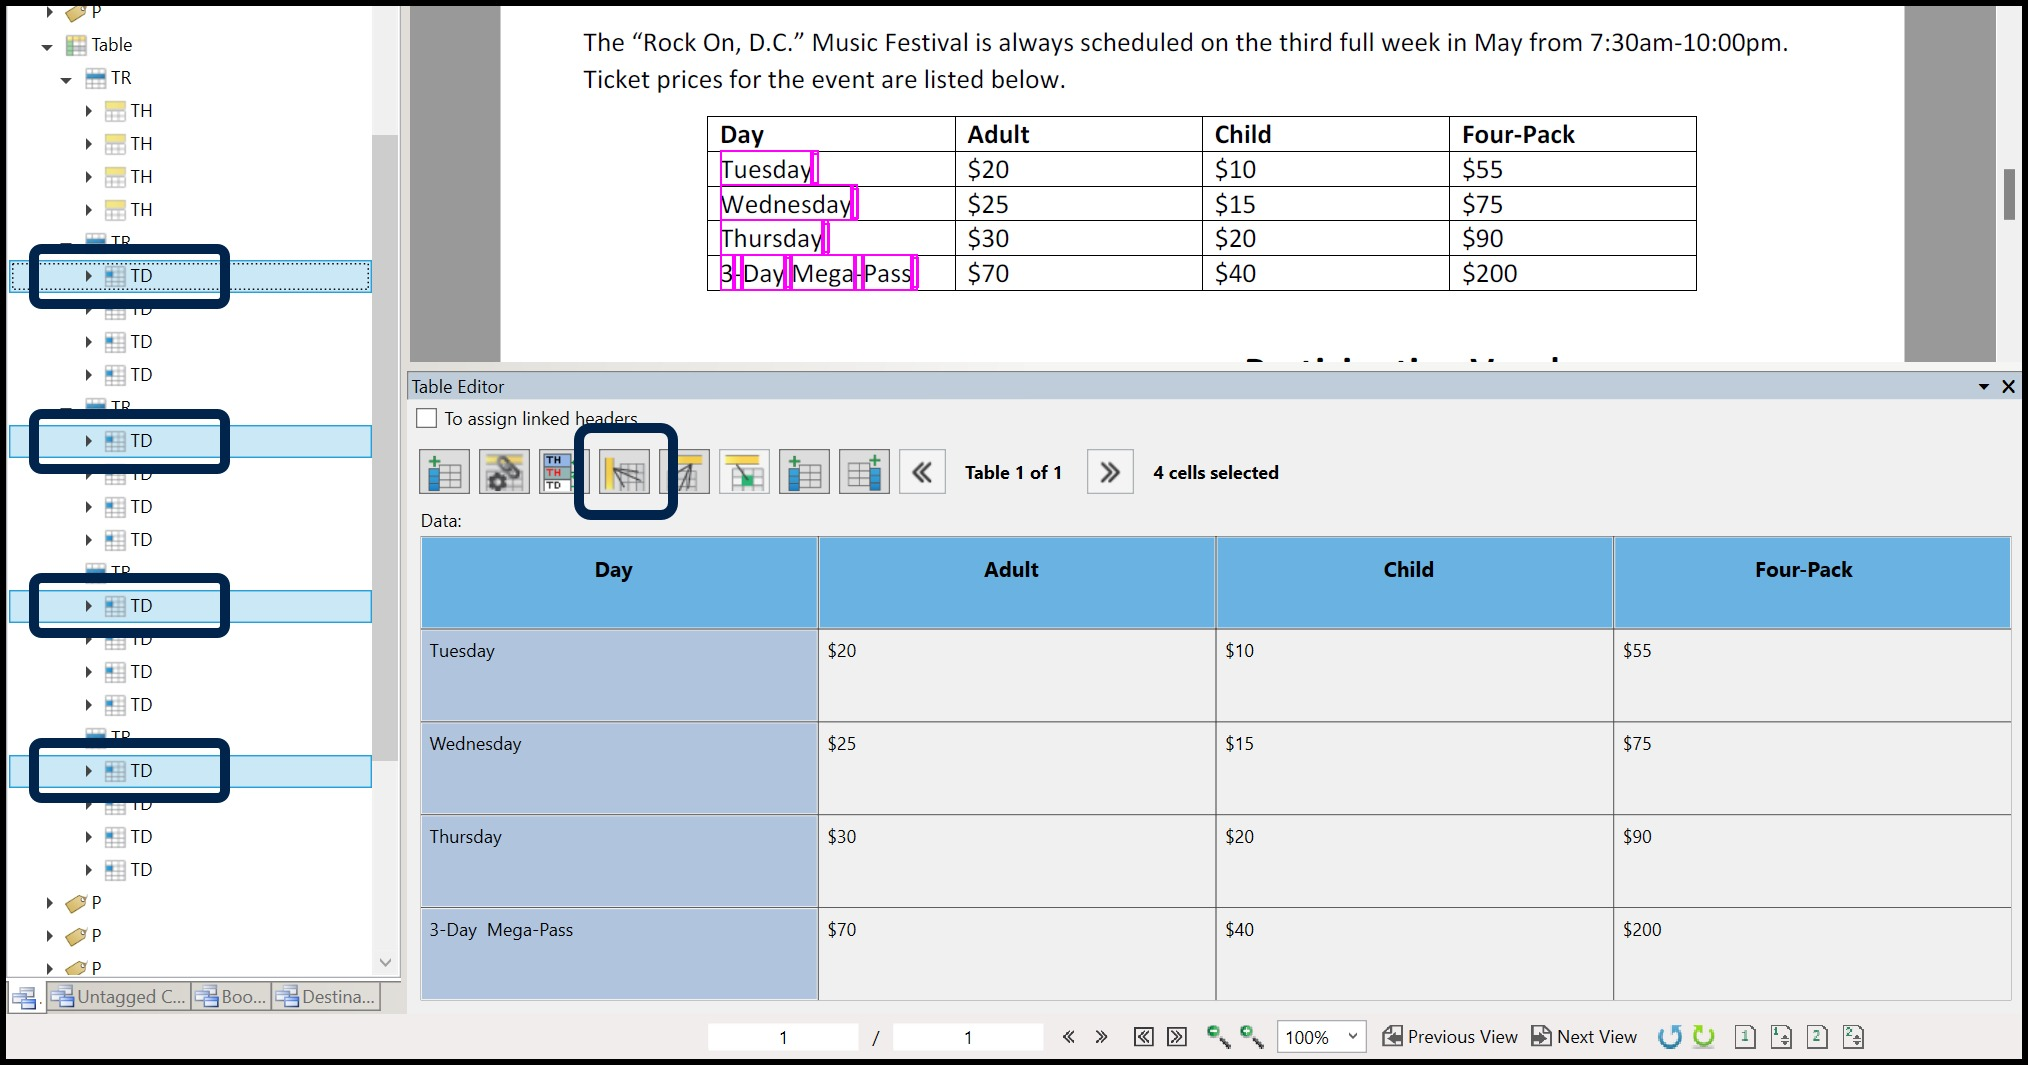The width and height of the screenshot is (2028, 1065).
Task: Open the linked header settings gear icon
Action: pyautogui.click(x=504, y=473)
